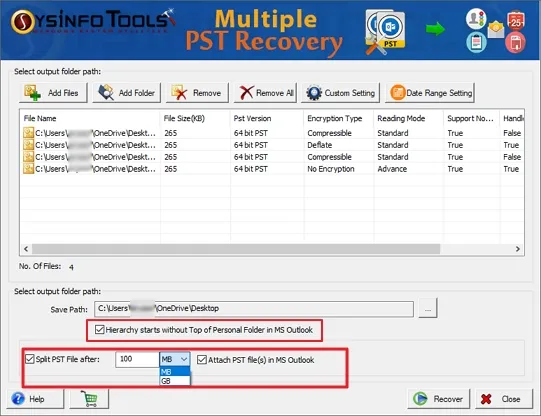Screen dimensions: 541x416
Task: Browse for save path with ellipsis button
Action: pyautogui.click(x=428, y=308)
